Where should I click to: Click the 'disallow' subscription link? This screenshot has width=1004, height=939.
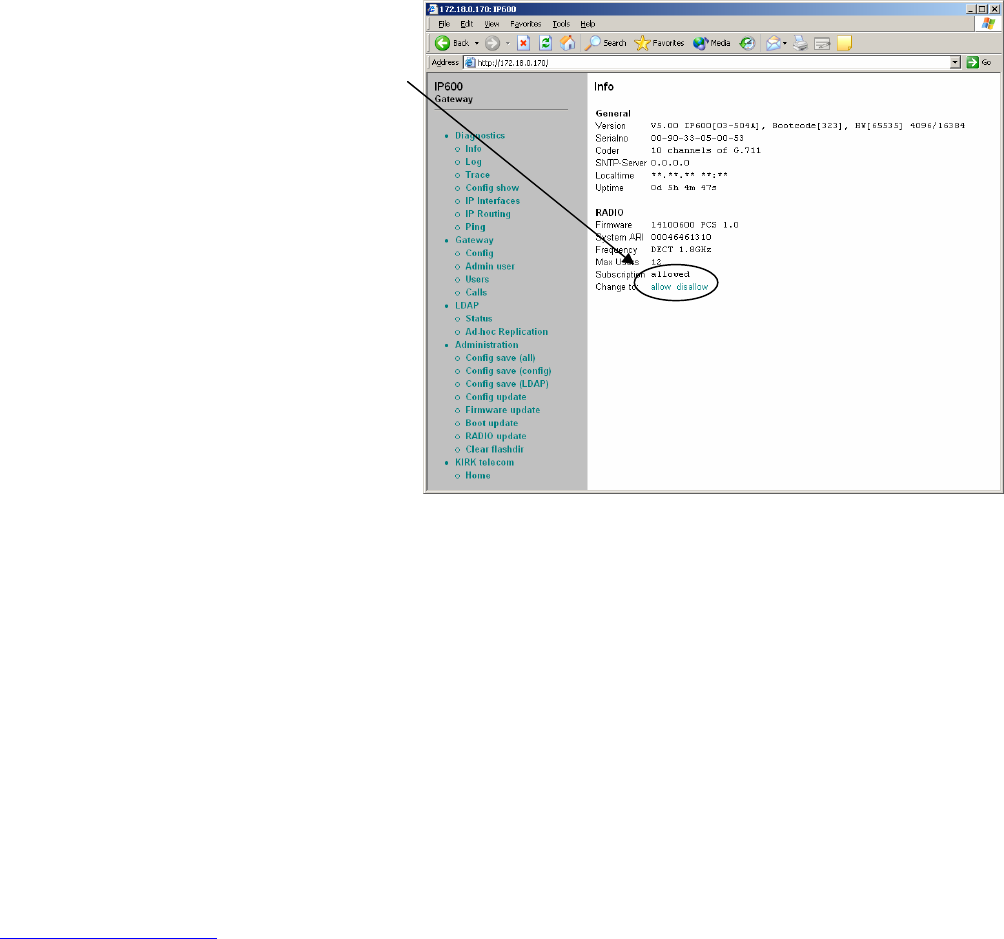[692, 287]
